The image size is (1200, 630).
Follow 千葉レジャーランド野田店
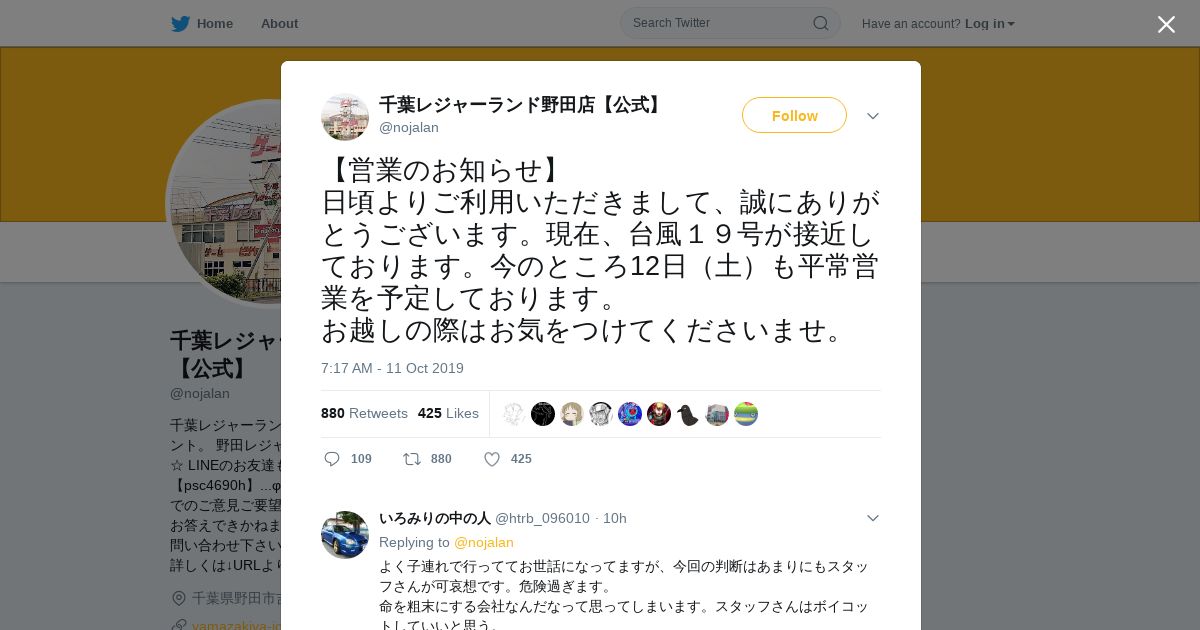point(794,115)
